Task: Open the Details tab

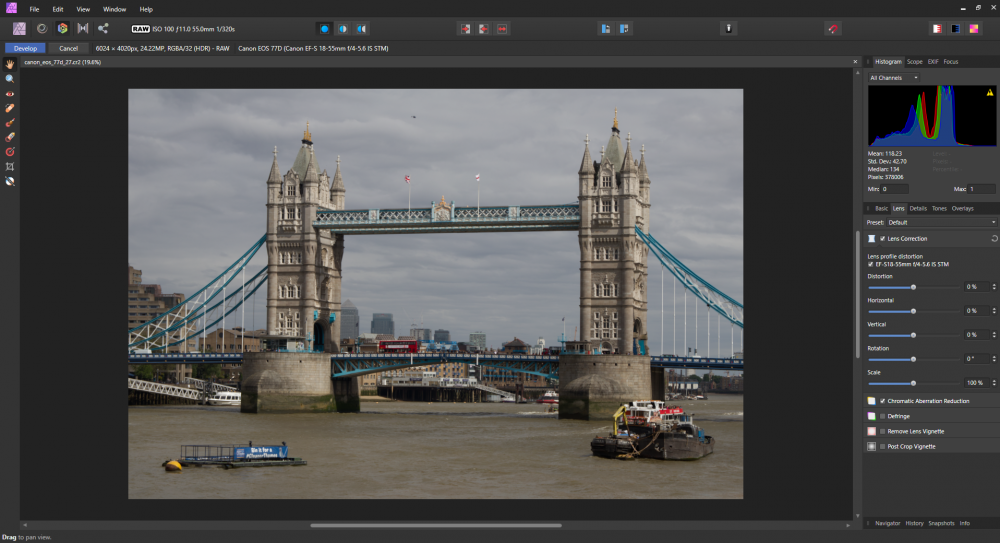Action: [917, 208]
